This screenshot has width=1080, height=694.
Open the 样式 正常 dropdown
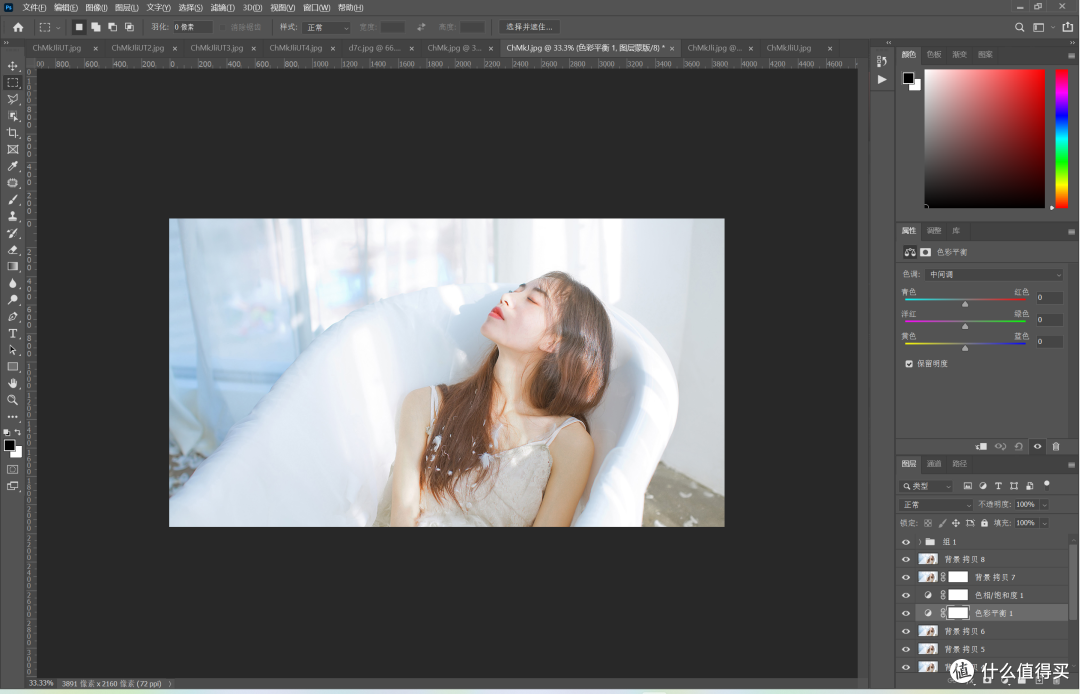pos(326,28)
